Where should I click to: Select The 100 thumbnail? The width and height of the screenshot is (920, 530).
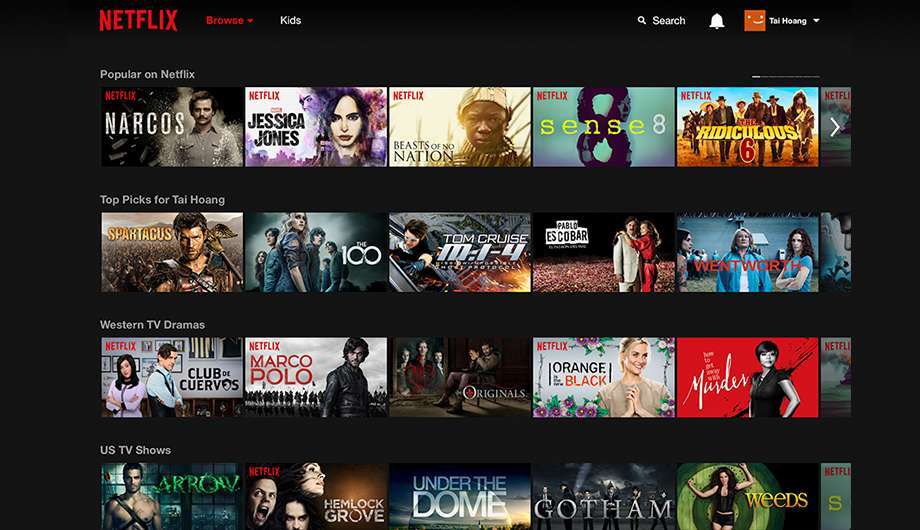click(316, 252)
